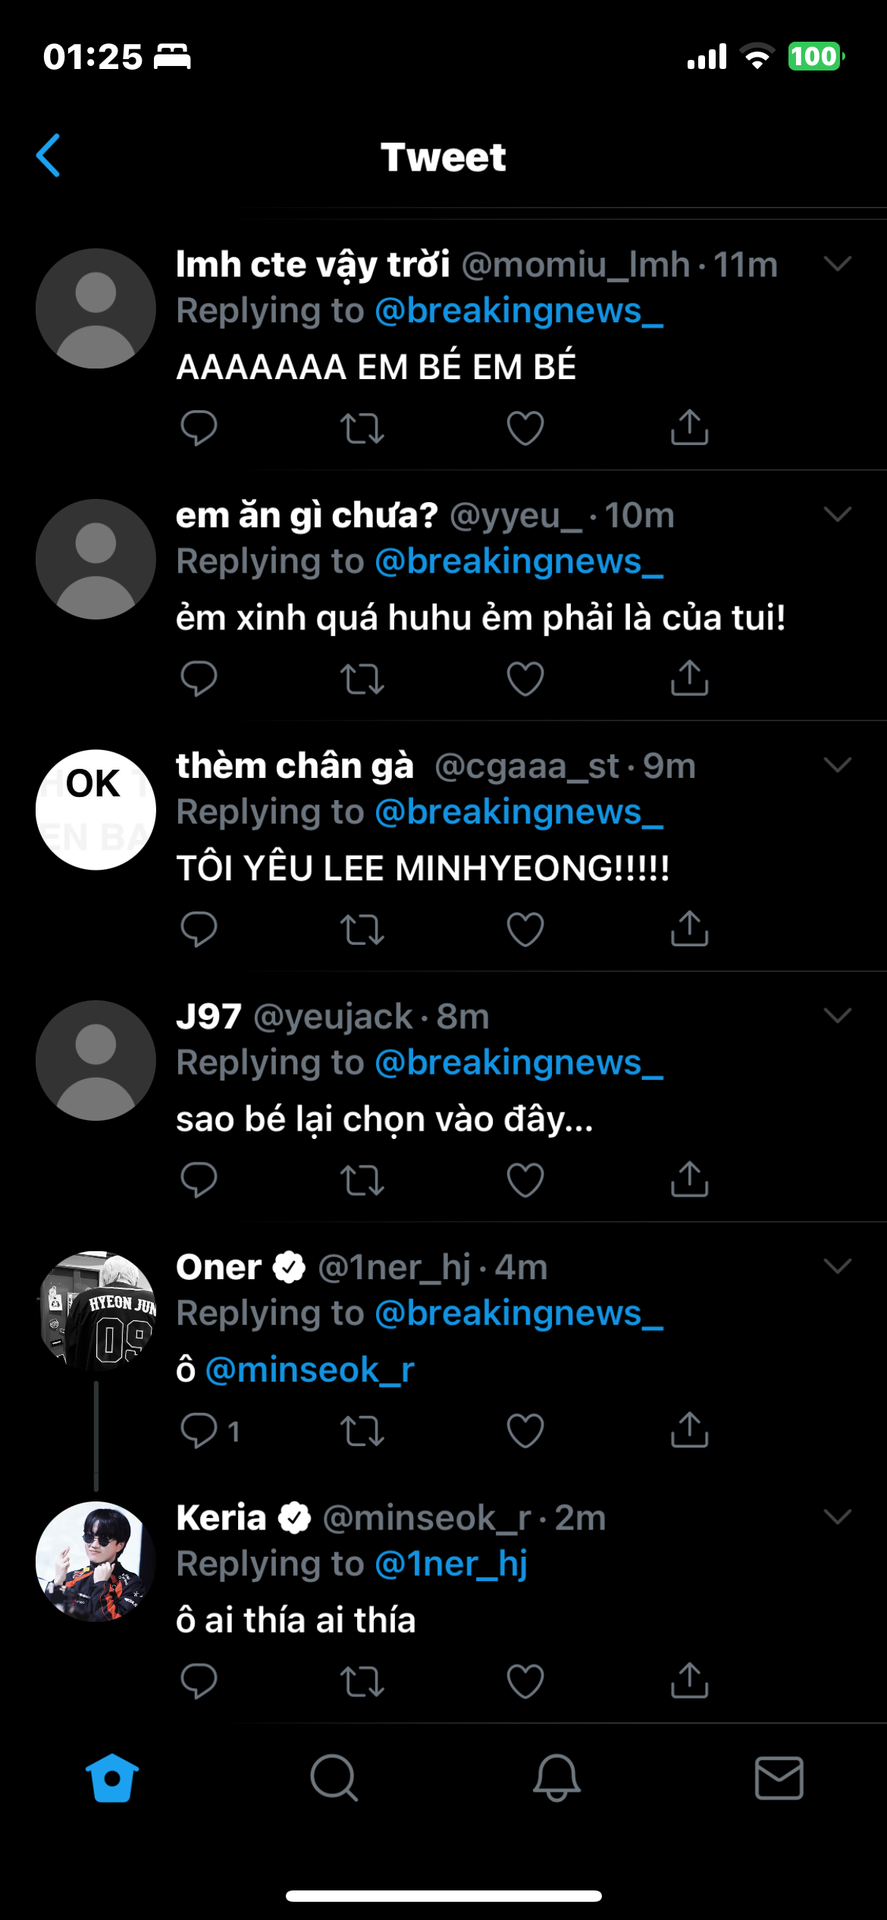Expand options chevron on @momiu_lmh's tweet

click(x=837, y=264)
